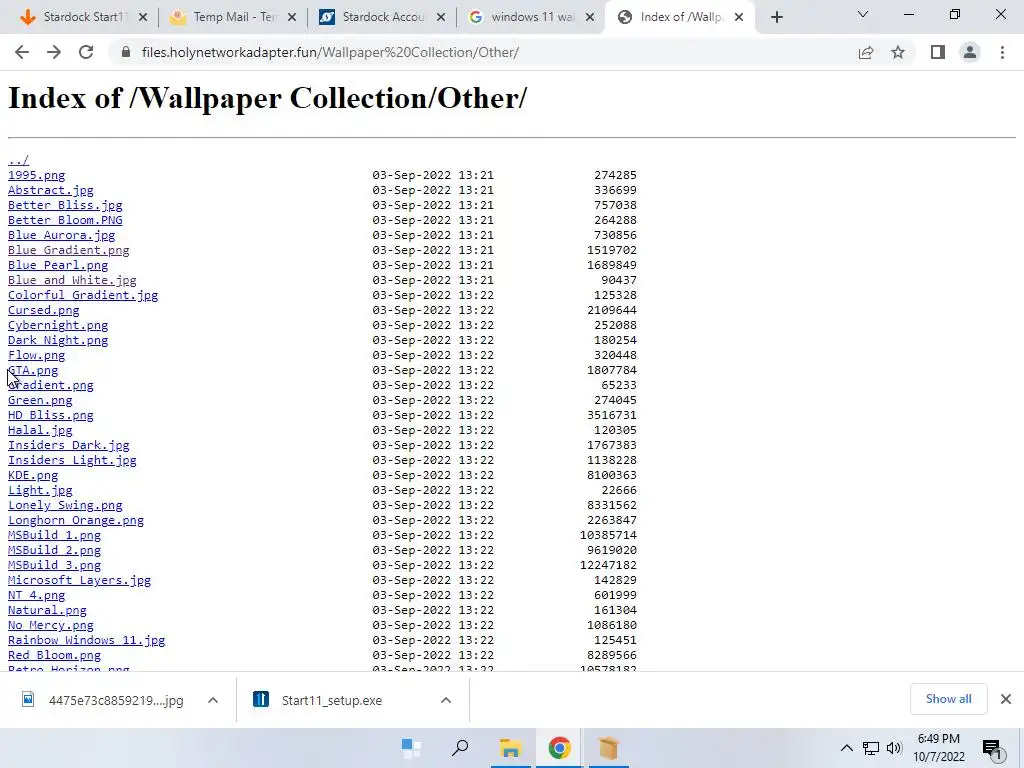Viewport: 1024px width, 768px height.
Task: Close the Stardock Start11 tab
Action: pos(143,18)
